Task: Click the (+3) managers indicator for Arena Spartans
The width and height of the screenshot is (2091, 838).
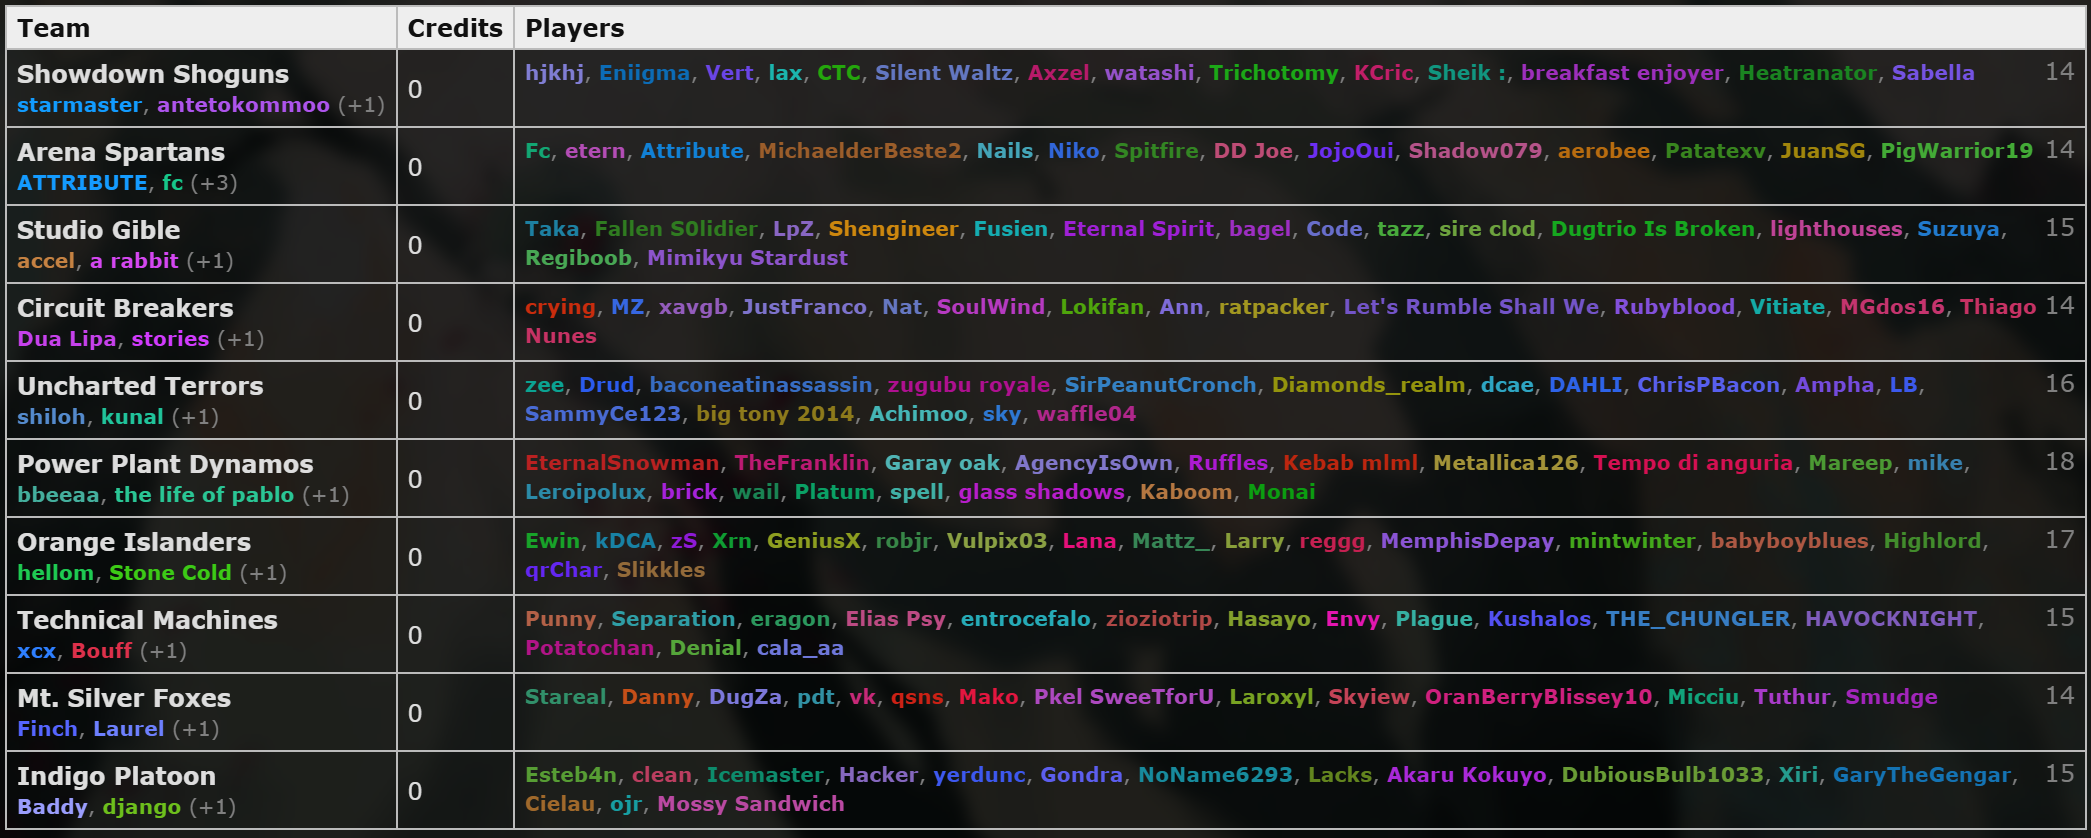Action: tap(214, 183)
